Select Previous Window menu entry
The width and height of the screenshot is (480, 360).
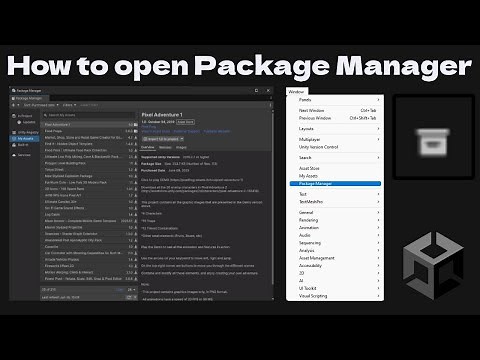(x=335, y=118)
